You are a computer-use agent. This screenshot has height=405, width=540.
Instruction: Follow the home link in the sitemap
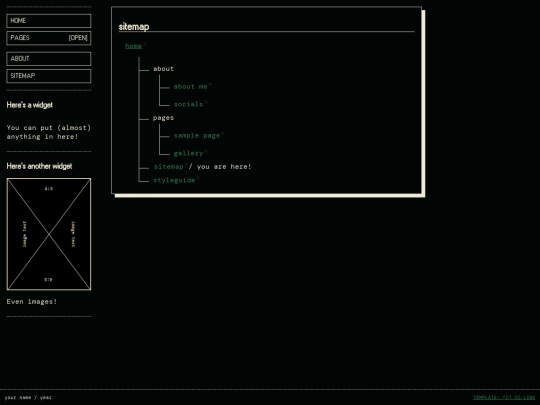(x=134, y=46)
